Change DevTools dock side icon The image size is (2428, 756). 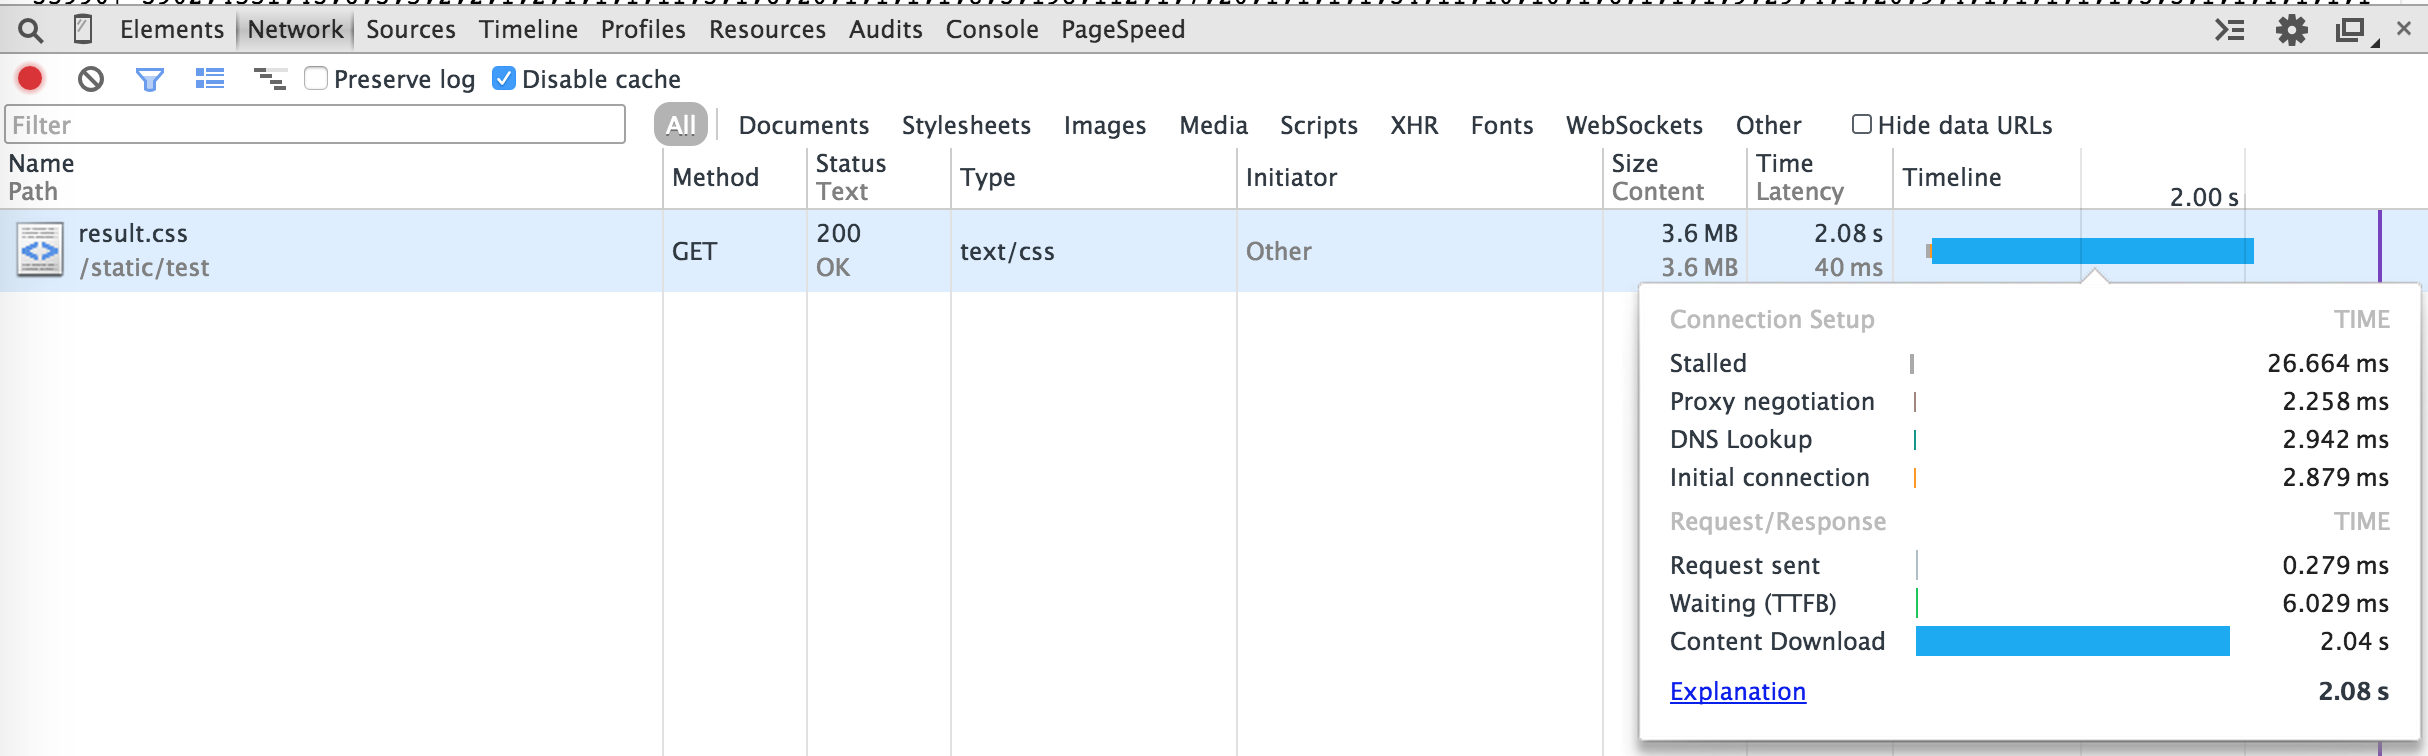[x=2351, y=30]
